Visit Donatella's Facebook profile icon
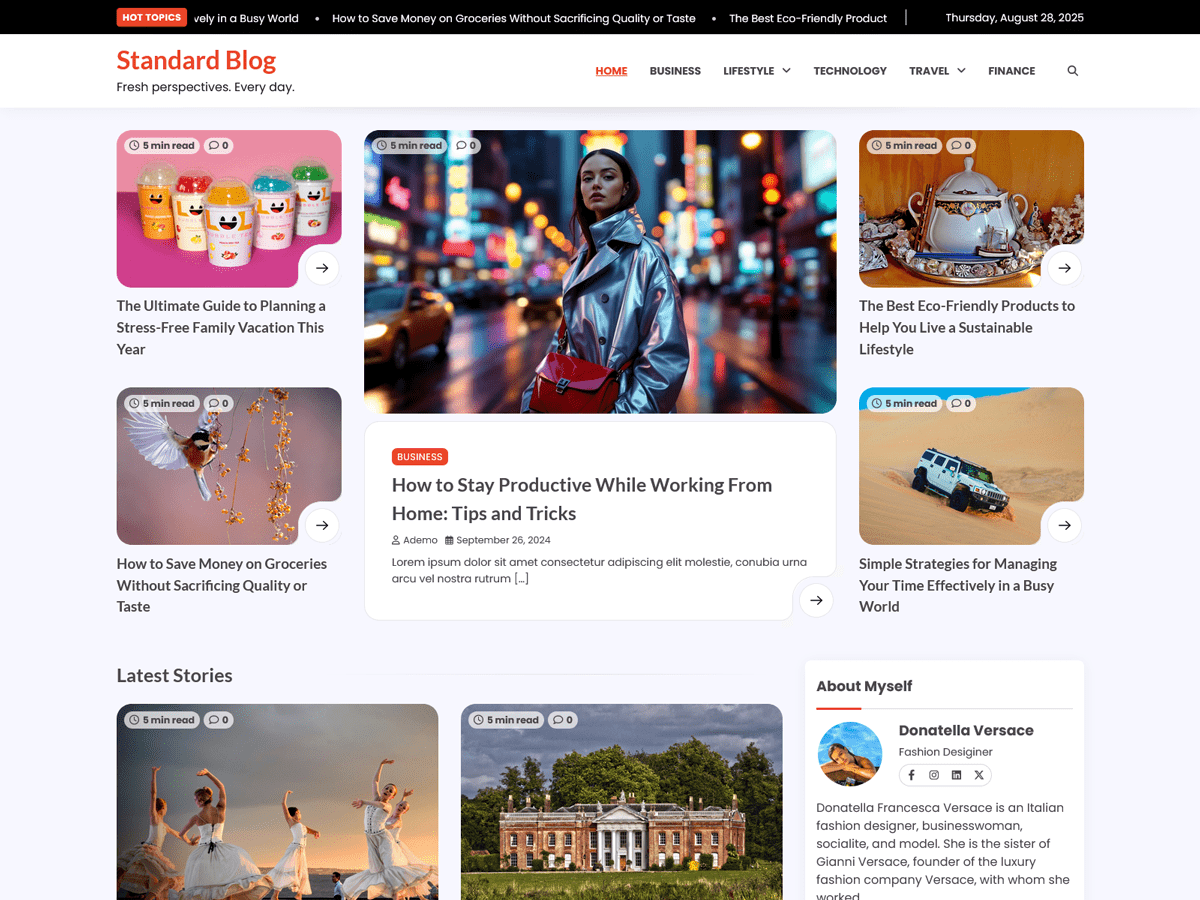Viewport: 1200px width, 900px height. [x=911, y=774]
